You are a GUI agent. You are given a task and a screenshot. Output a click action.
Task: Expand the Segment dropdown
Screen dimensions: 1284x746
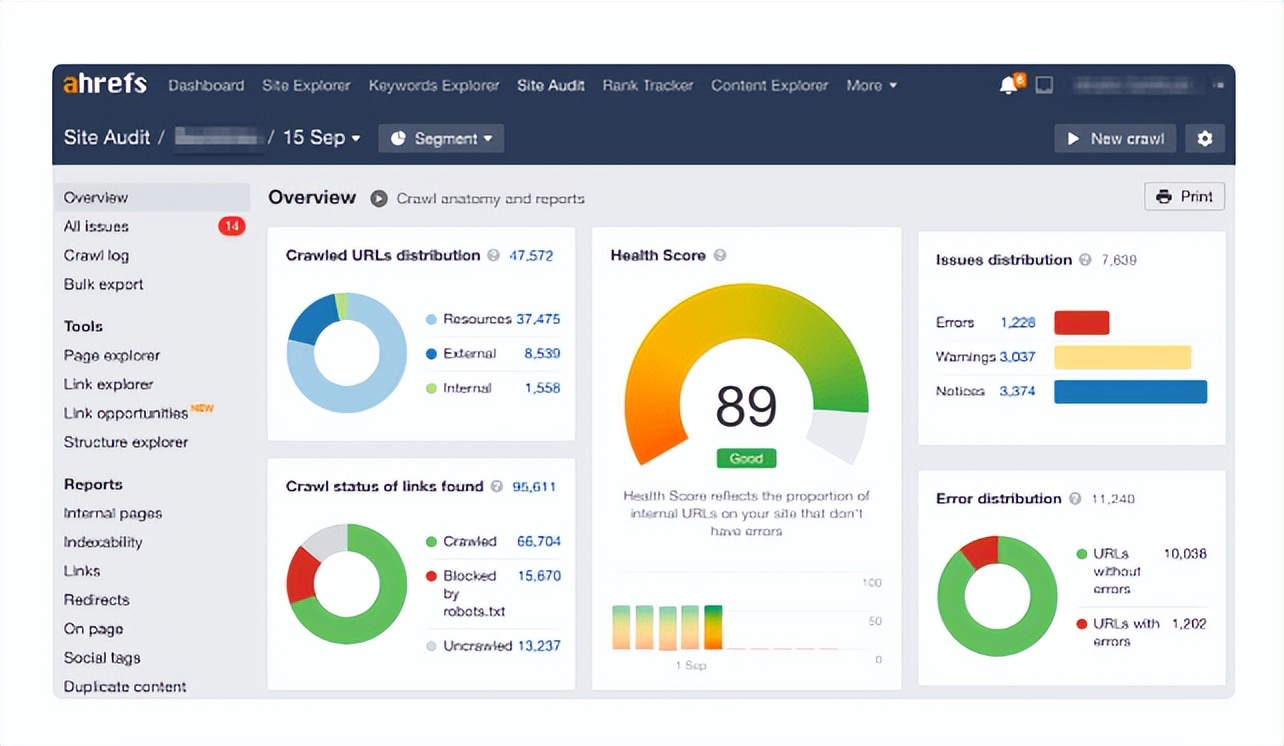(x=441, y=139)
